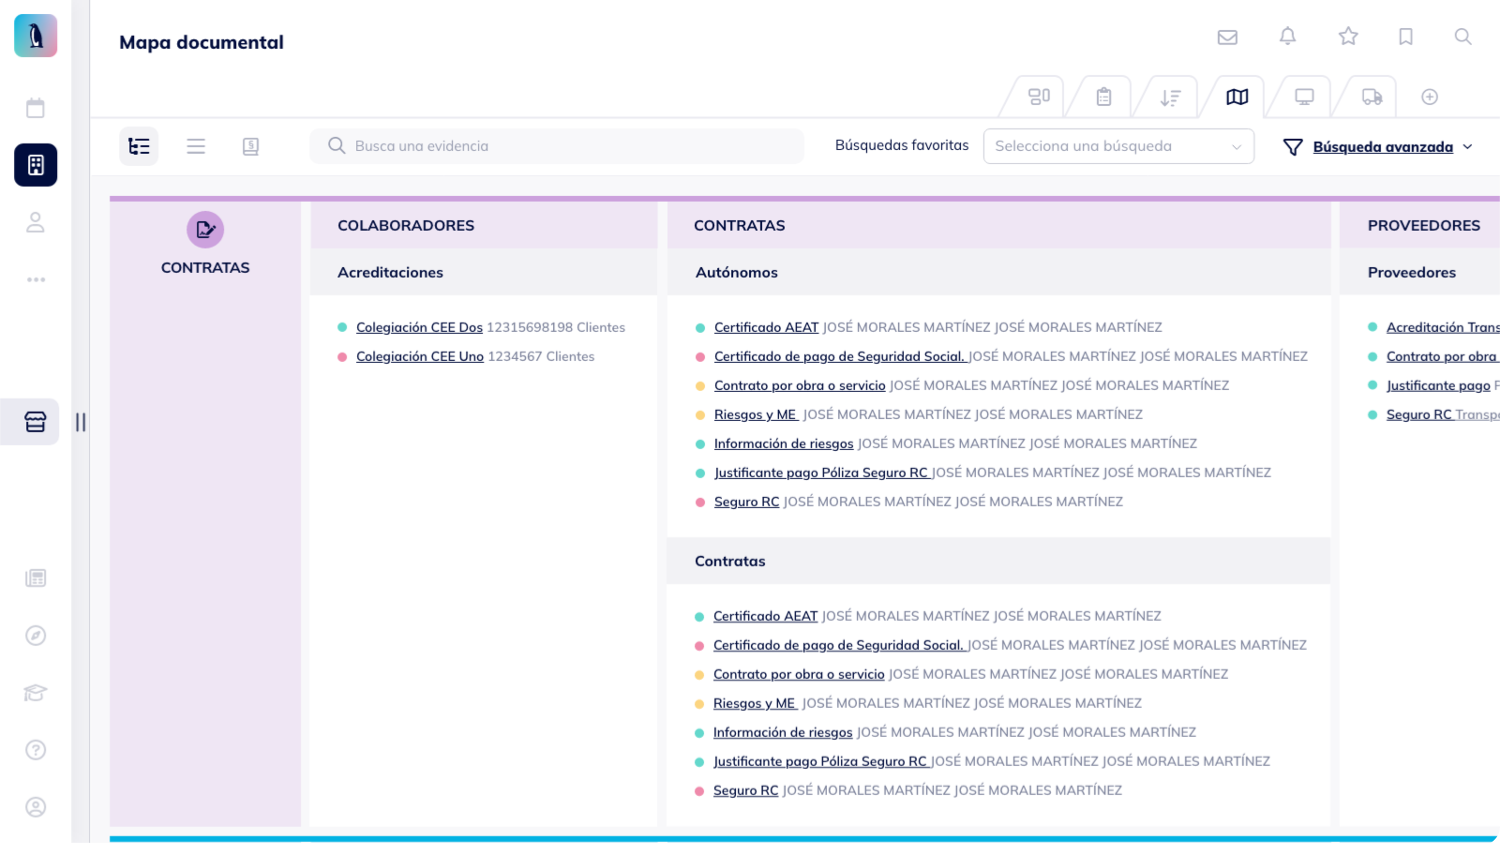Select the dashboard layout tab
This screenshot has width=1500, height=846.
[x=1039, y=97]
